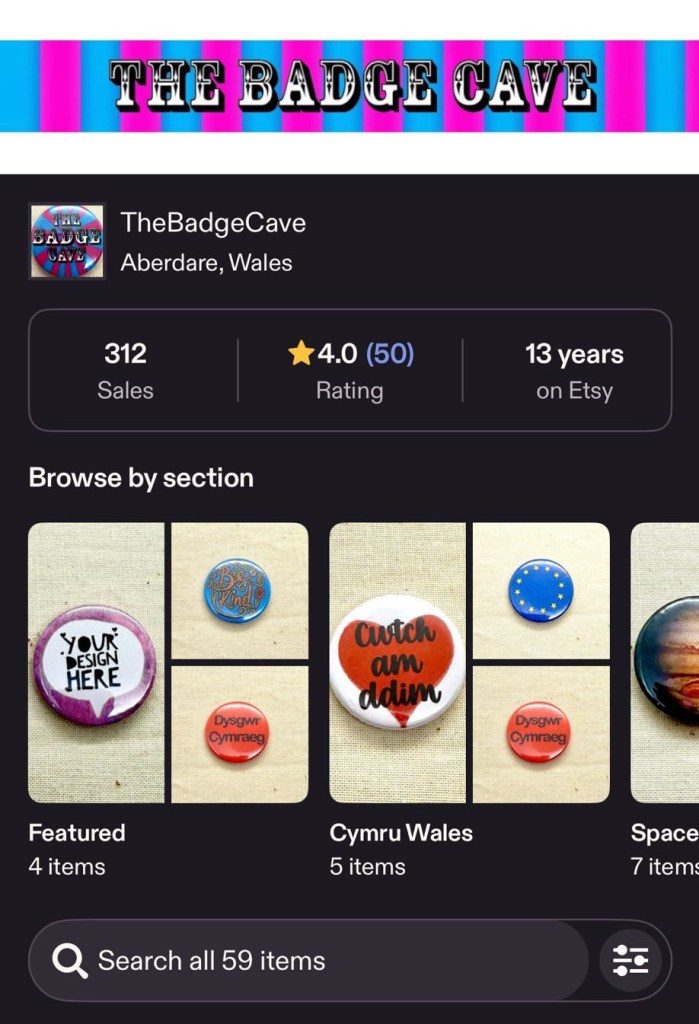The height and width of the screenshot is (1024, 699).
Task: Tap The Badge Cave banner image
Action: [350, 86]
